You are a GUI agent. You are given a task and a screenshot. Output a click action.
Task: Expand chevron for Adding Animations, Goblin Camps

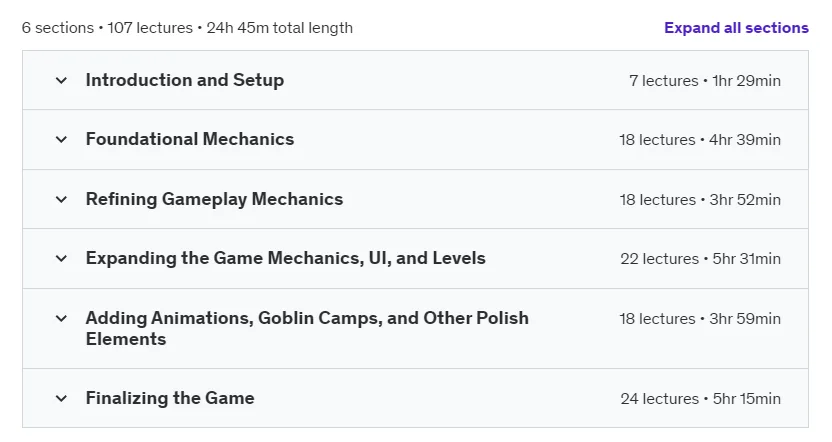point(62,318)
